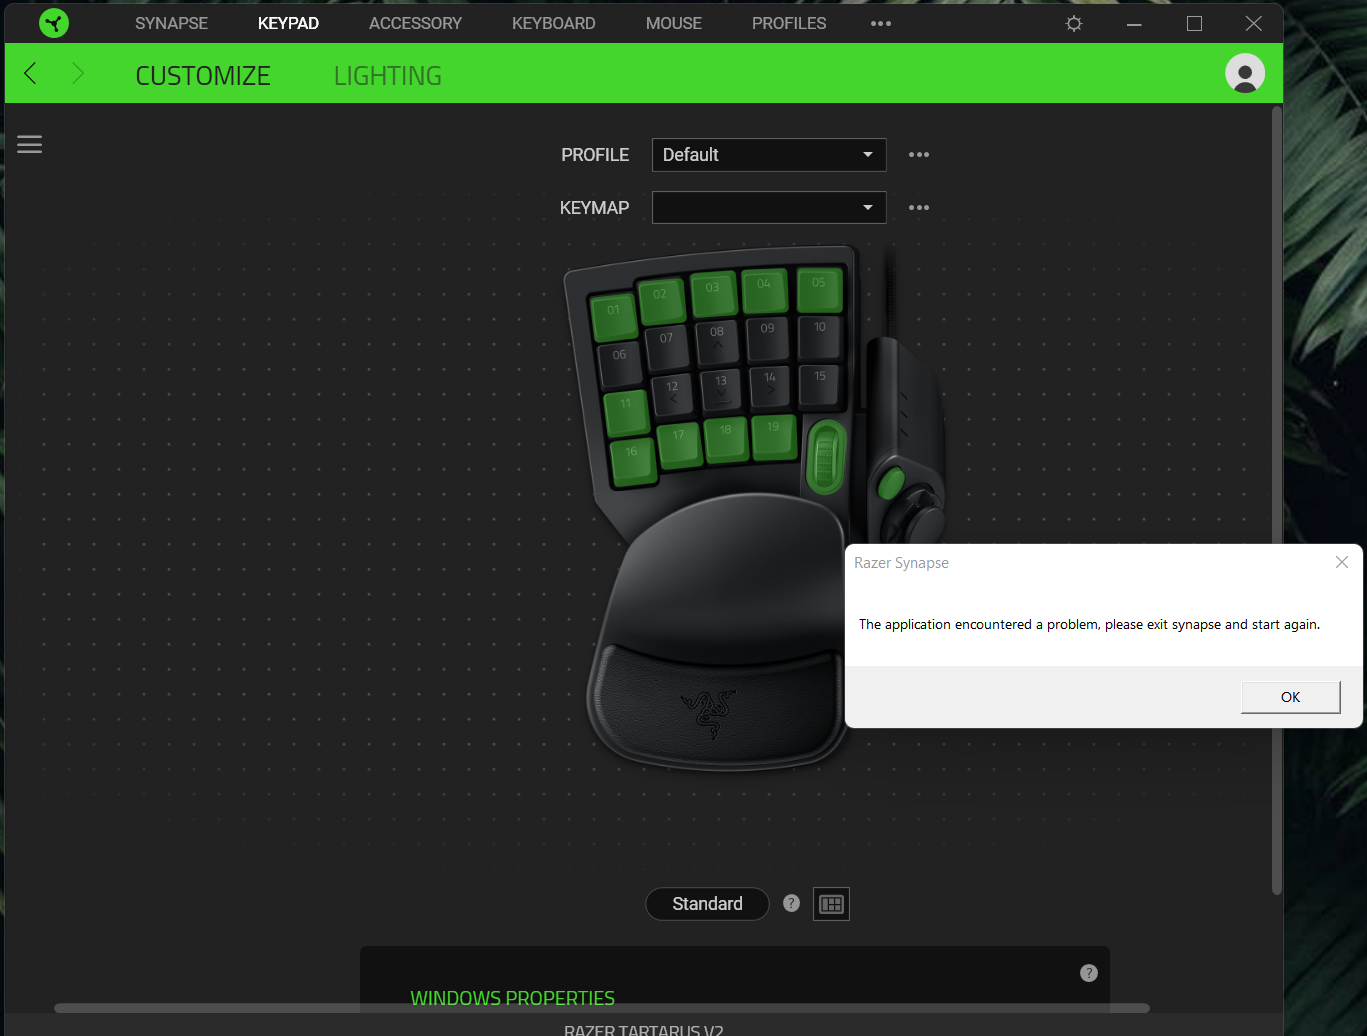Navigate back with the left arrow

[x=30, y=73]
